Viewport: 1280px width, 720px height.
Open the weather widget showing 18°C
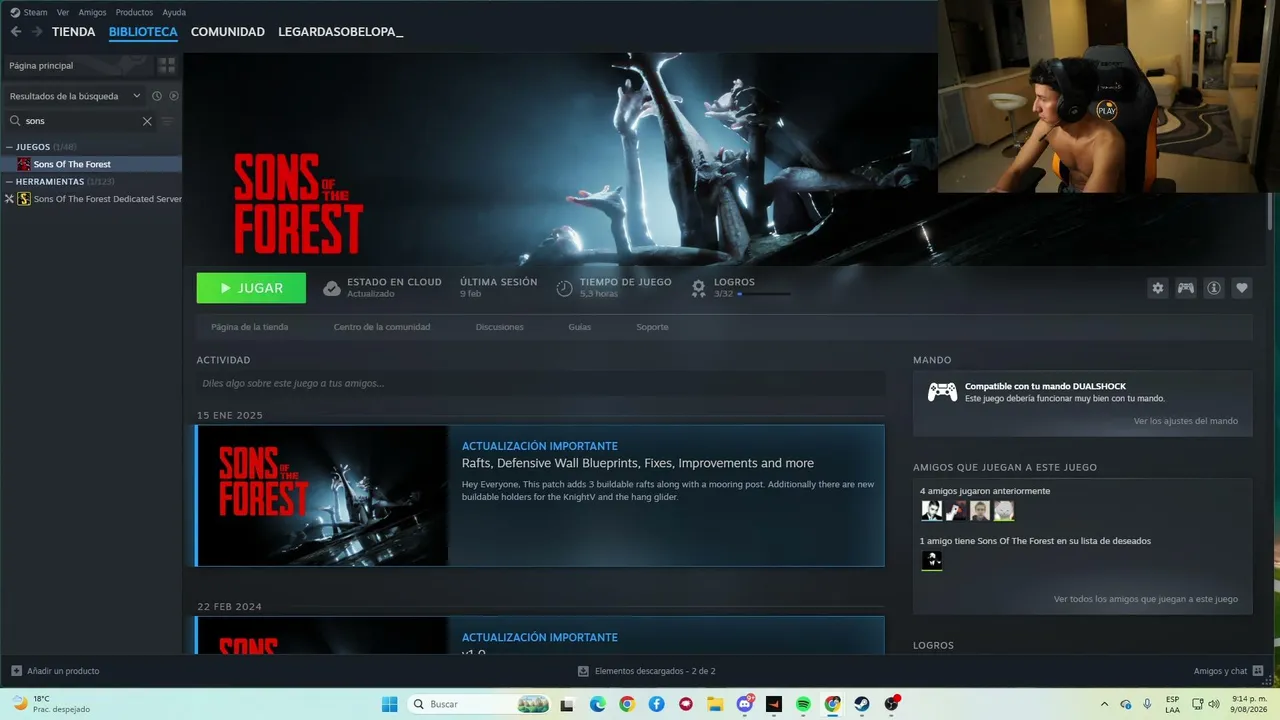coord(51,704)
